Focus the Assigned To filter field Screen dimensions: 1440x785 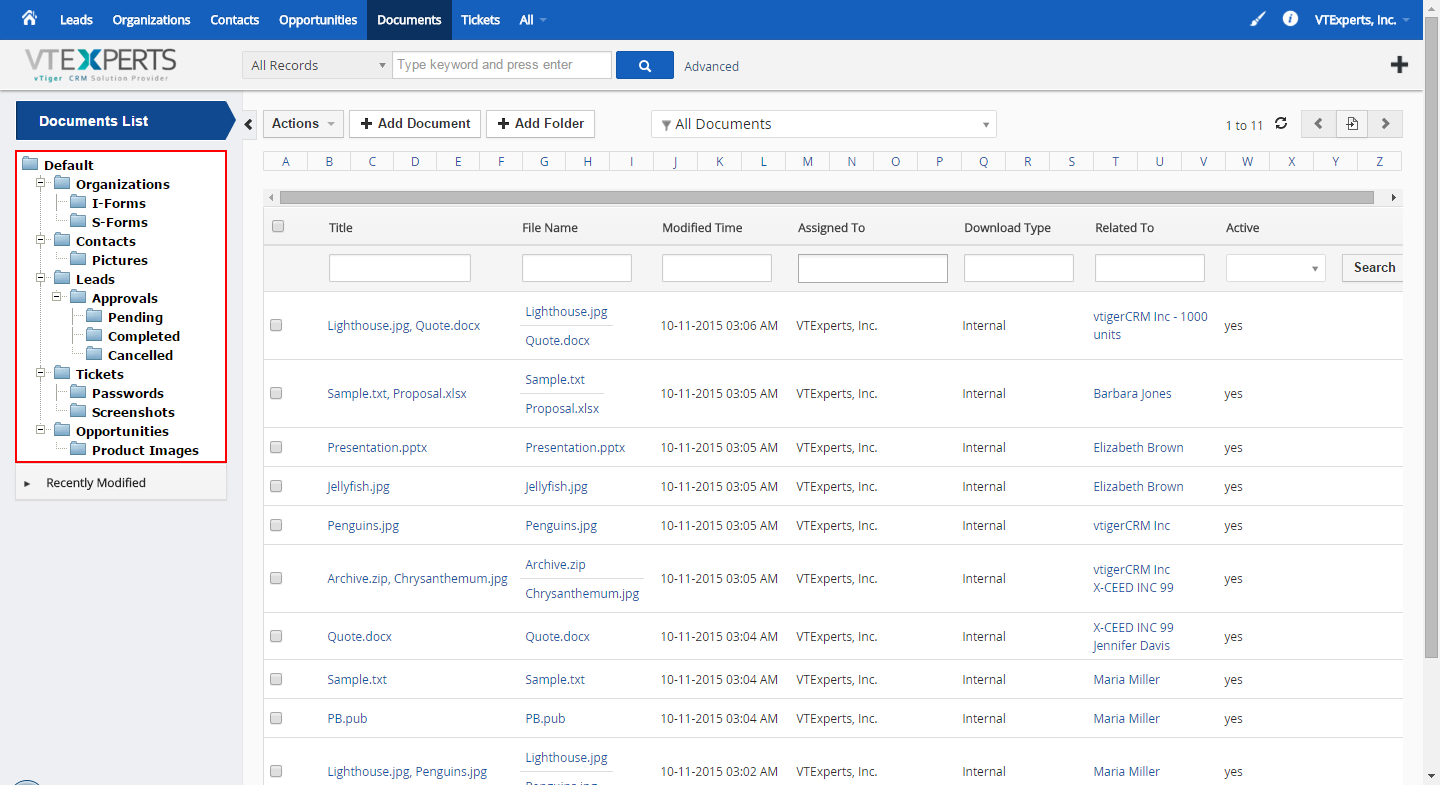(x=873, y=268)
